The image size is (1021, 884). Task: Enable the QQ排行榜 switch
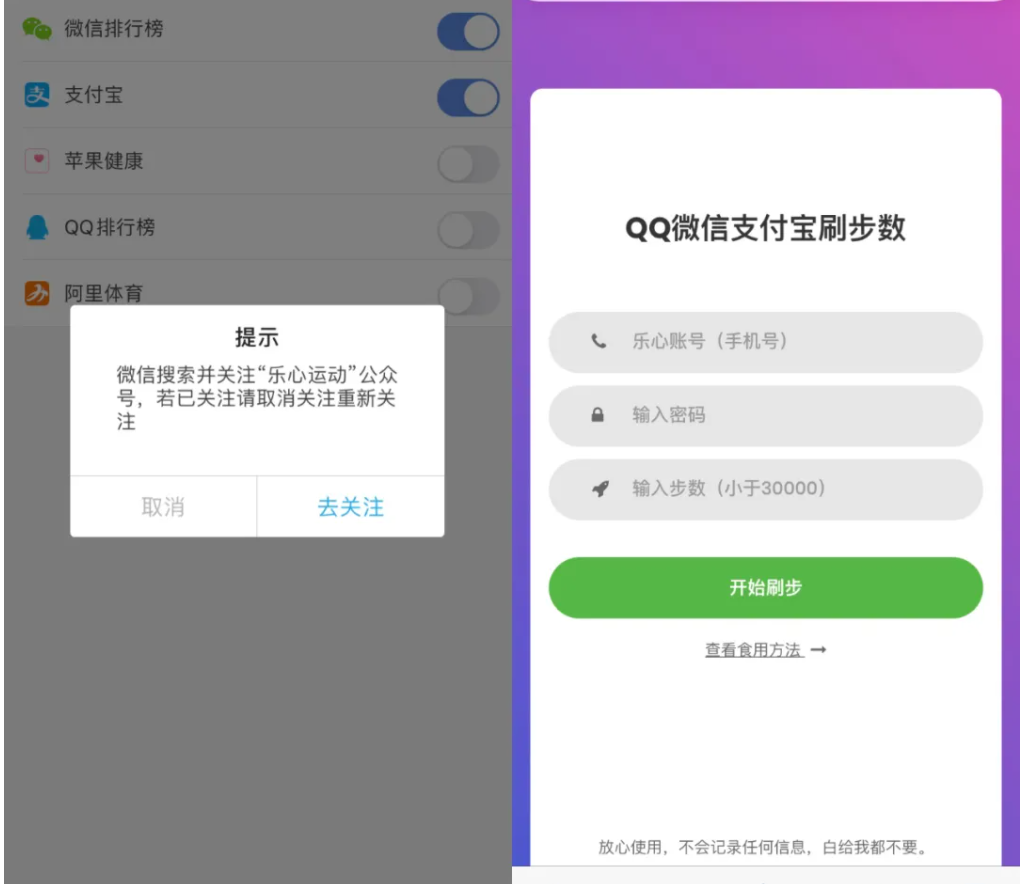468,230
